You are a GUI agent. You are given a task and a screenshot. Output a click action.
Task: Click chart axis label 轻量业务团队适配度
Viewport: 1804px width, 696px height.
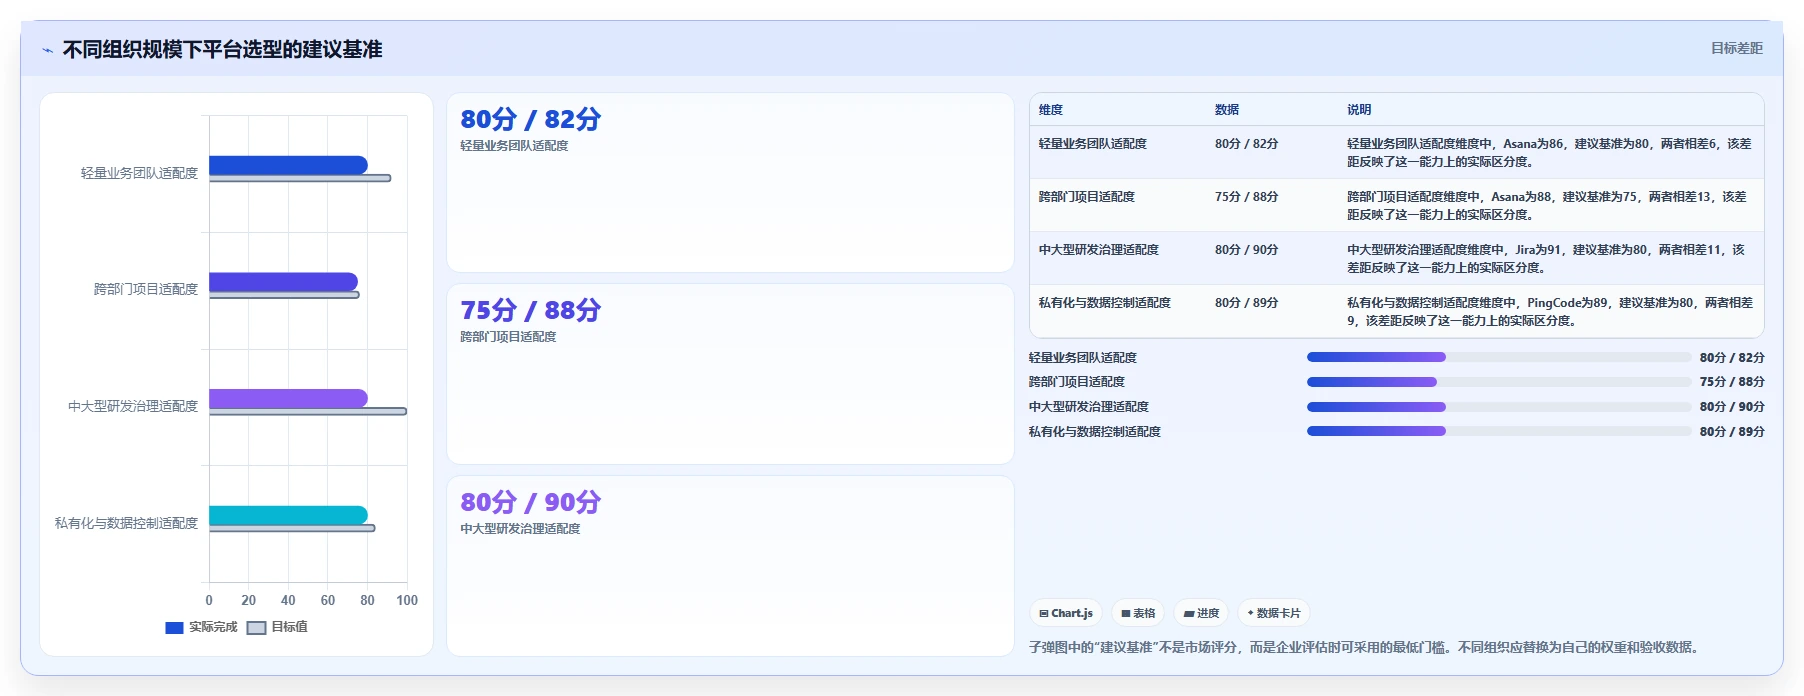[139, 173]
